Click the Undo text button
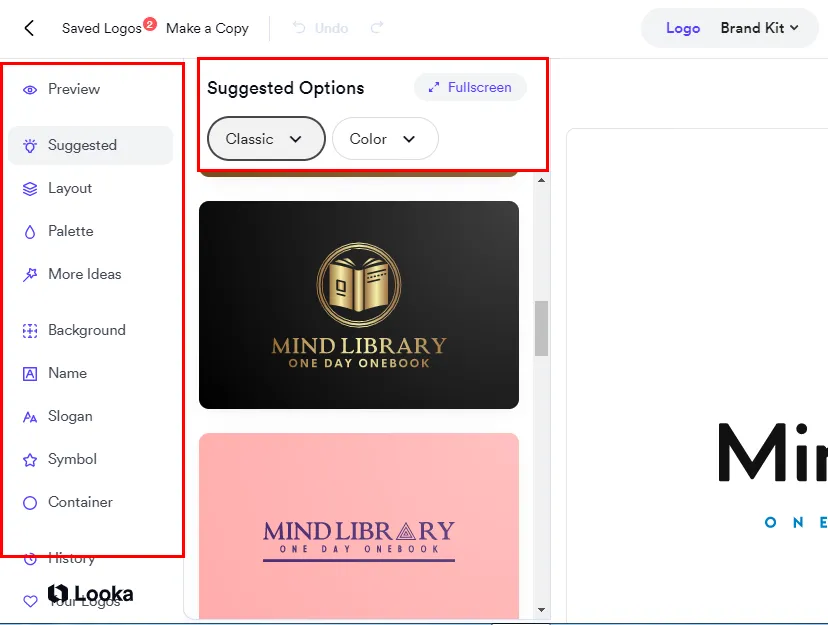Viewport: 828px width, 625px height. pos(331,29)
